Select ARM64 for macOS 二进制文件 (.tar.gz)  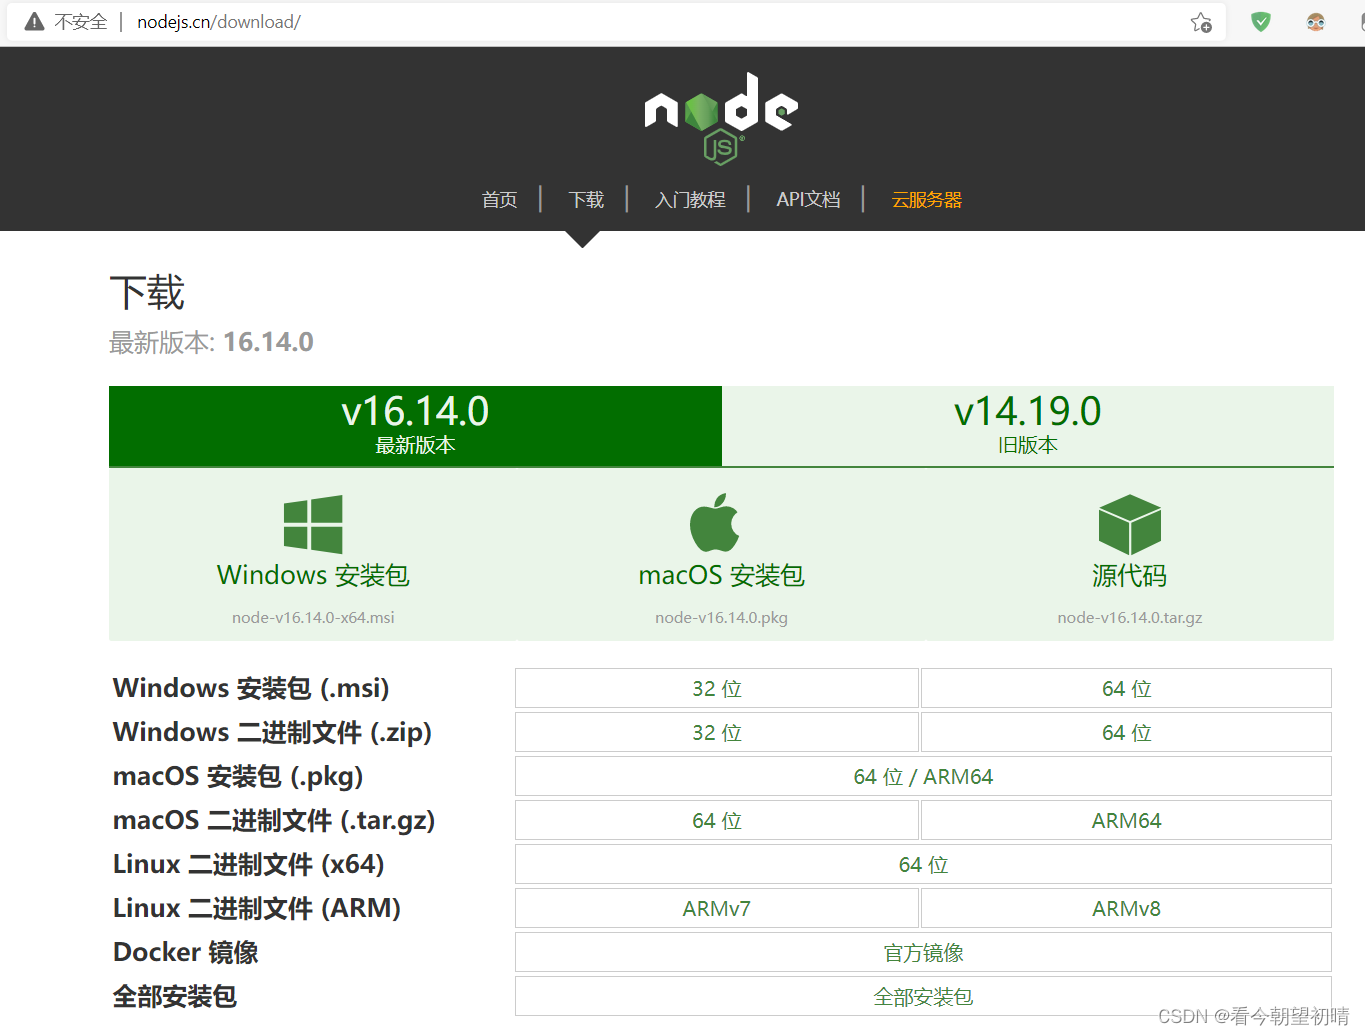click(x=1126, y=820)
